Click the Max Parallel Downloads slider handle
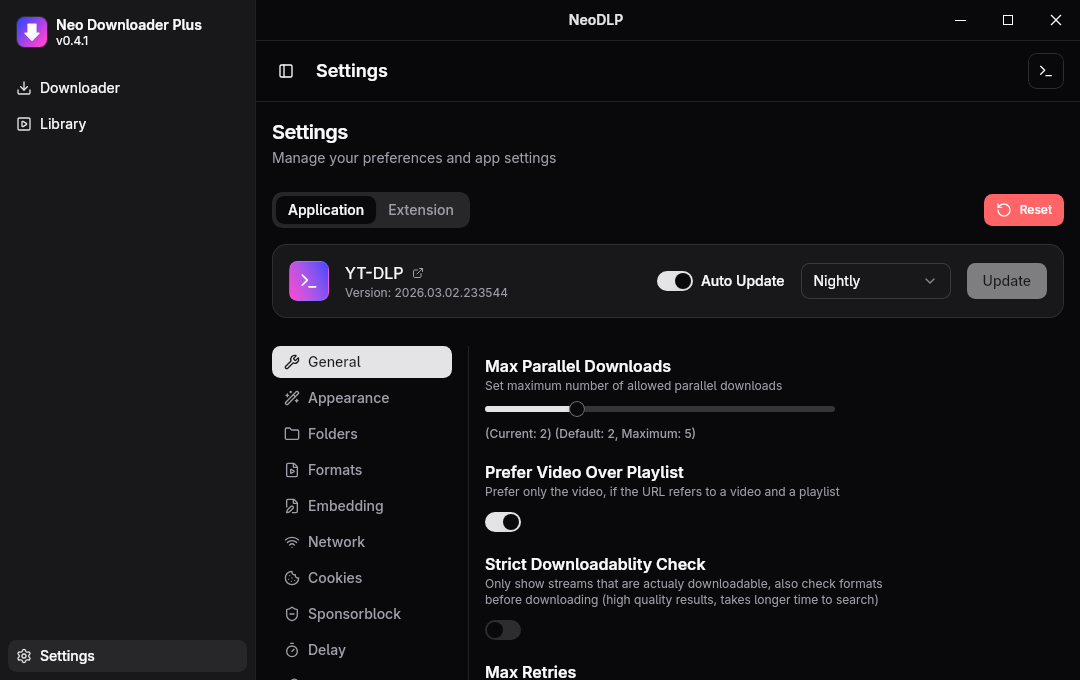The width and height of the screenshot is (1080, 680). (577, 409)
